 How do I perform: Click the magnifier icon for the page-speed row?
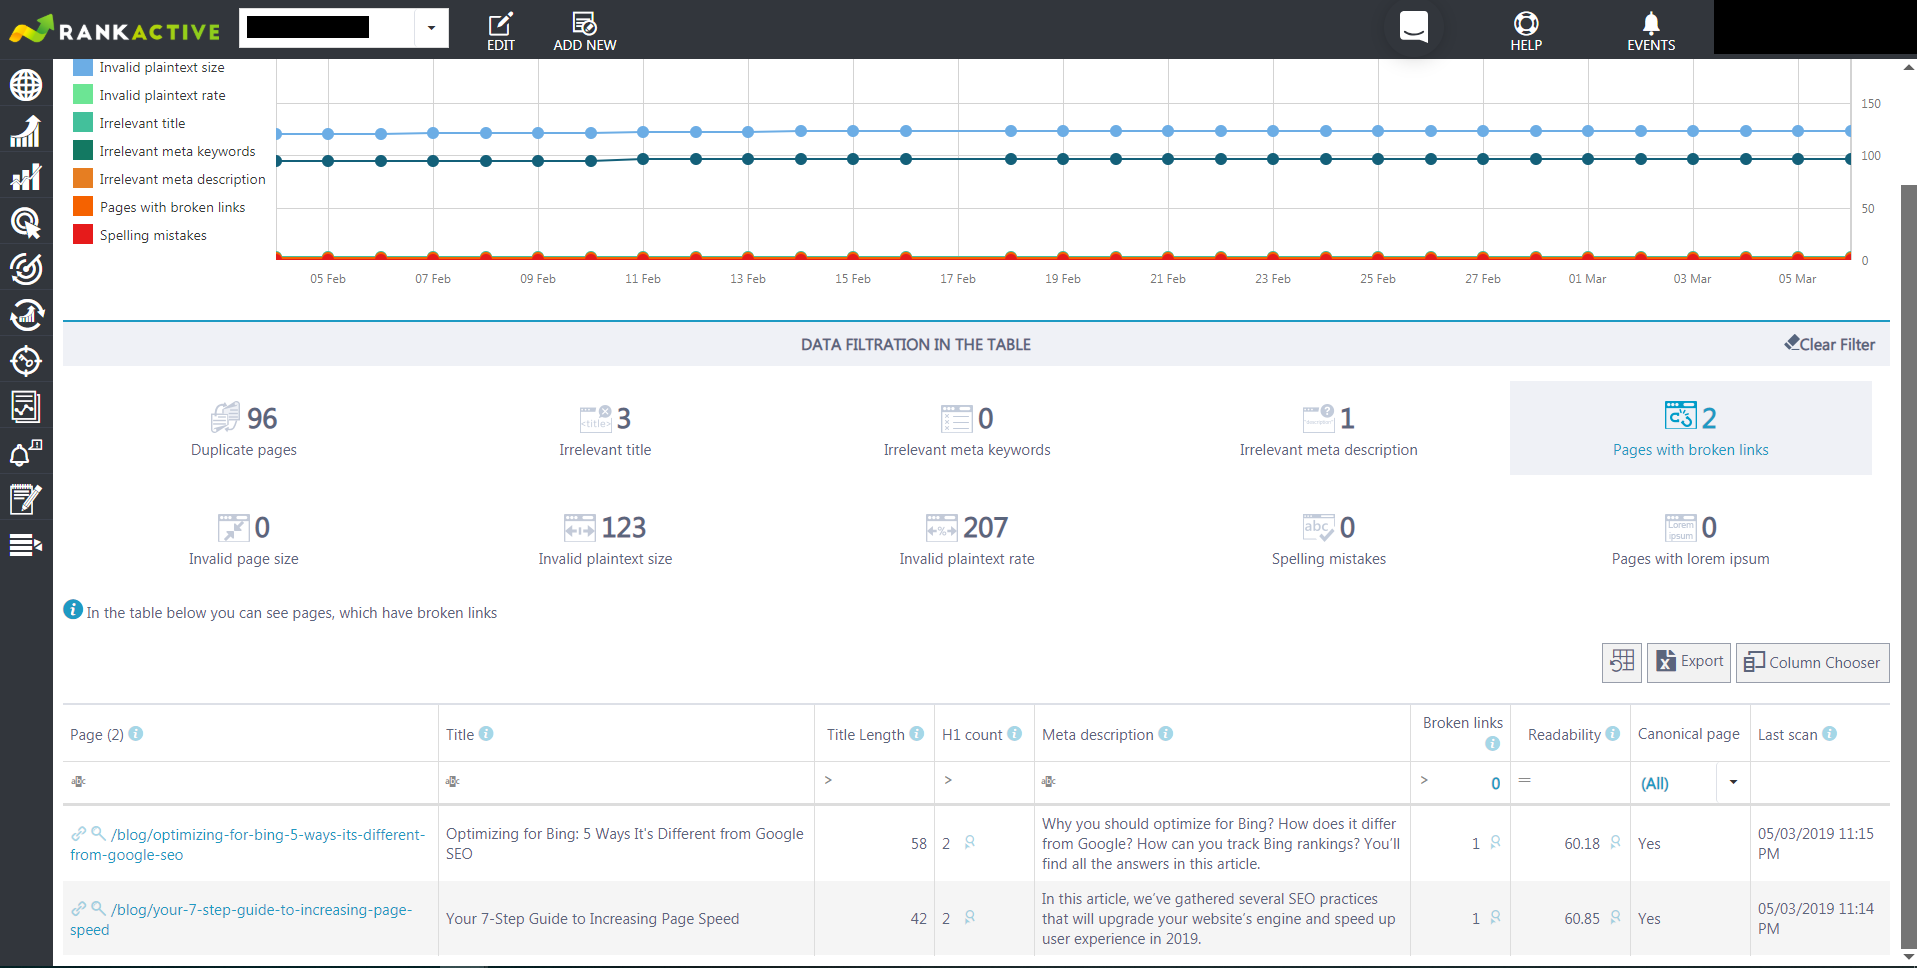pyautogui.click(x=98, y=908)
